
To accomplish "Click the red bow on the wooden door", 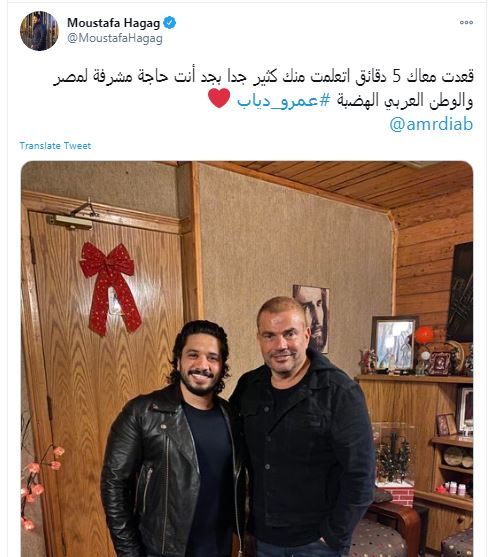I will point(110,288).
